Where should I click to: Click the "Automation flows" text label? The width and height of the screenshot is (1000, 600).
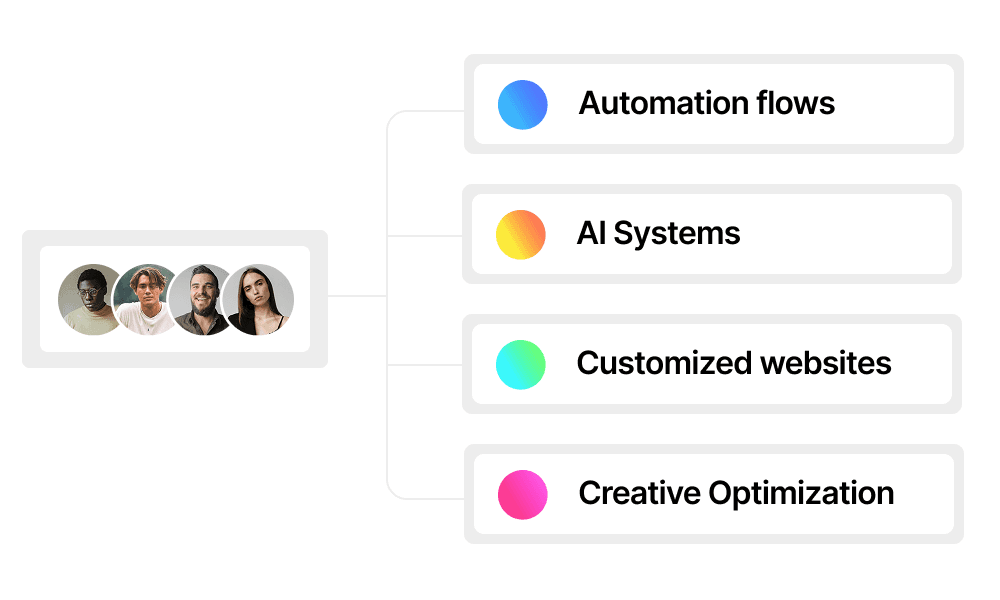click(x=706, y=103)
